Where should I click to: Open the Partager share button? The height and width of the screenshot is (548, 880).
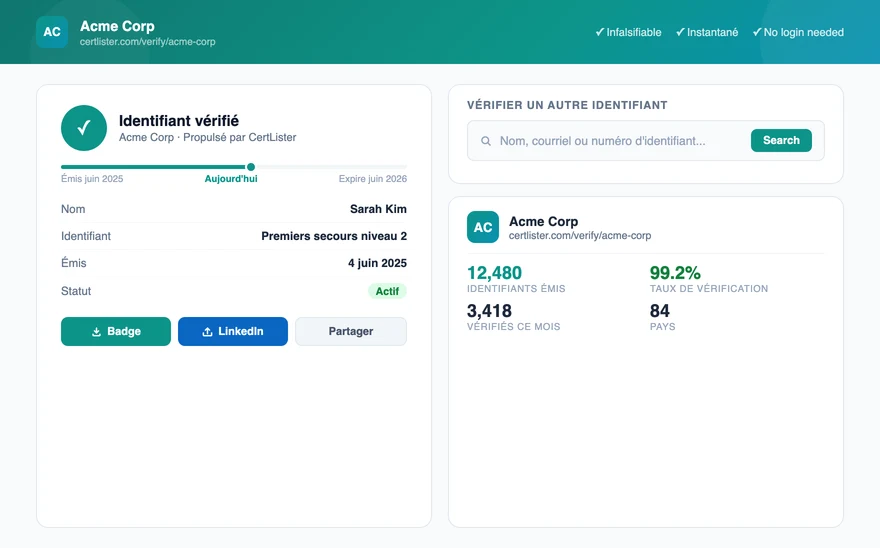tap(351, 331)
